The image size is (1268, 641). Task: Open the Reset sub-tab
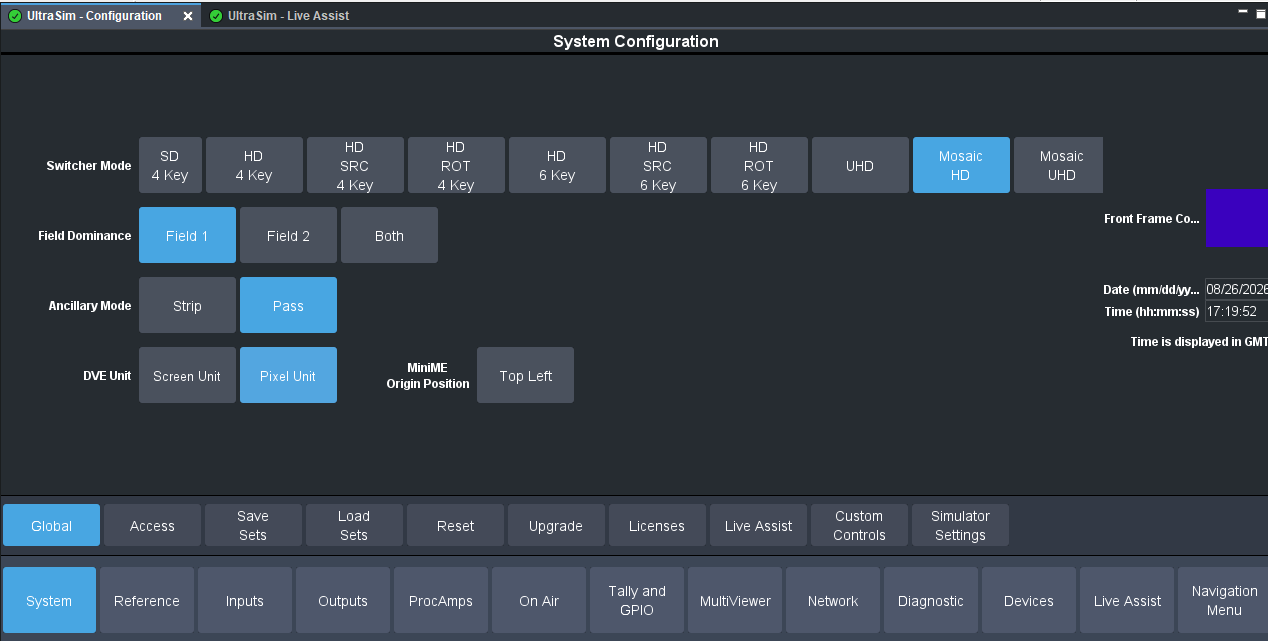point(455,525)
